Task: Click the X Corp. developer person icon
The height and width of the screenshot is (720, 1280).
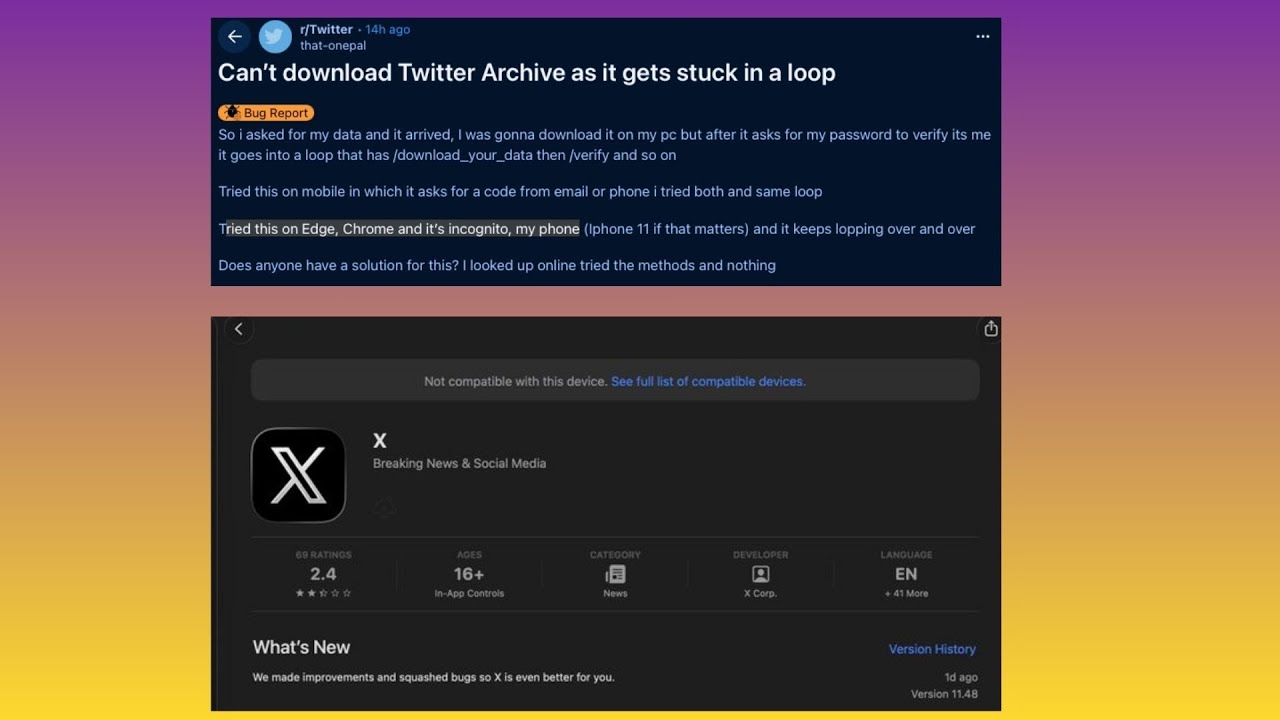Action: 761,574
